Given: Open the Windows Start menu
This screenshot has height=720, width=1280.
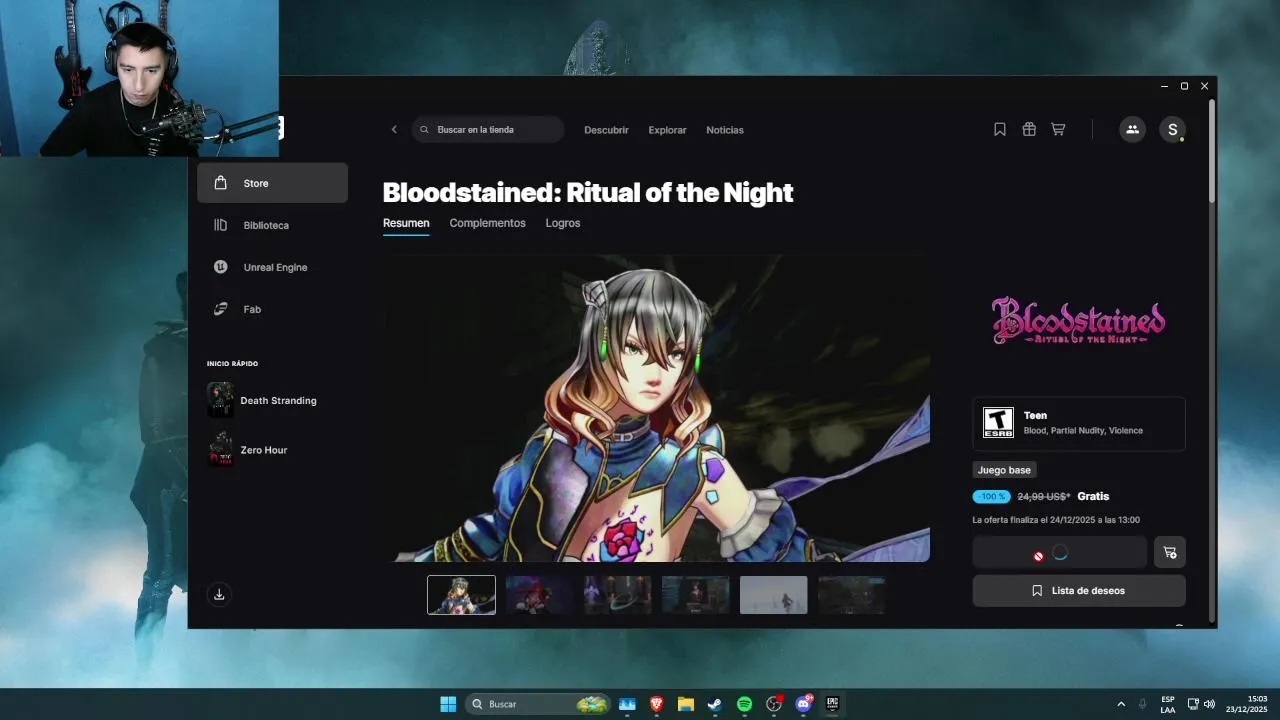Looking at the screenshot, I should 448,704.
